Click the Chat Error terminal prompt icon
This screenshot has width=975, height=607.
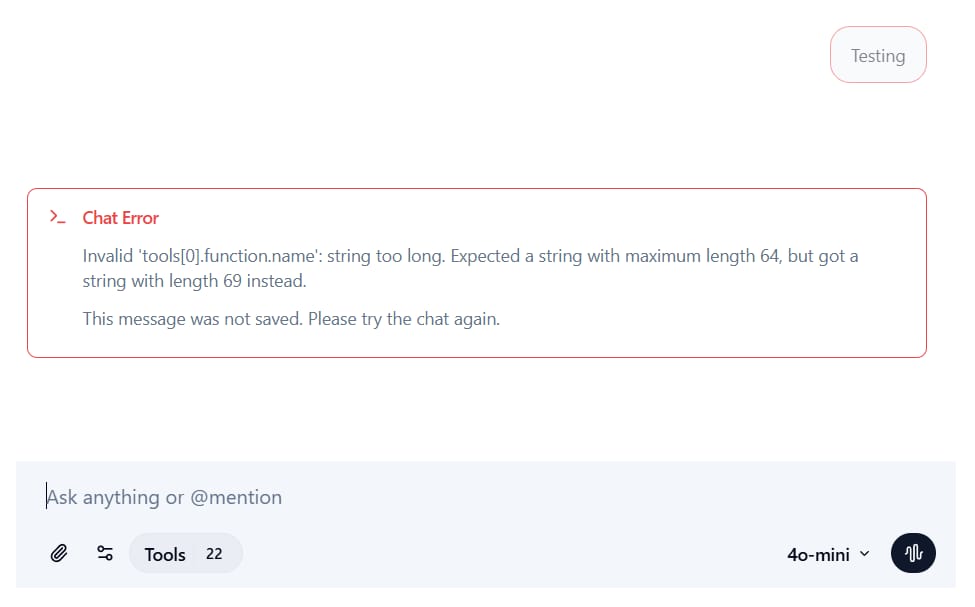(58, 217)
